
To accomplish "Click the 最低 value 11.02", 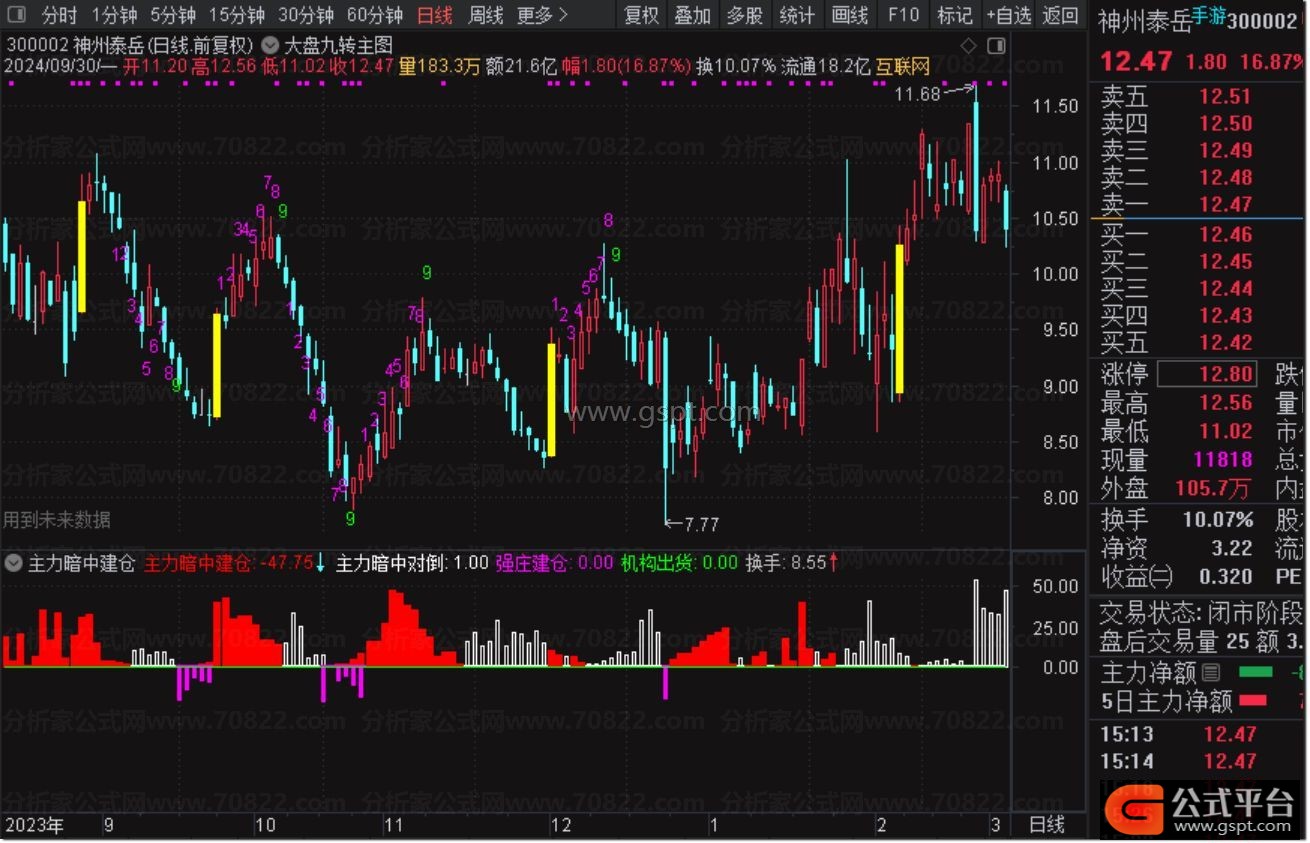I will 1226,432.
